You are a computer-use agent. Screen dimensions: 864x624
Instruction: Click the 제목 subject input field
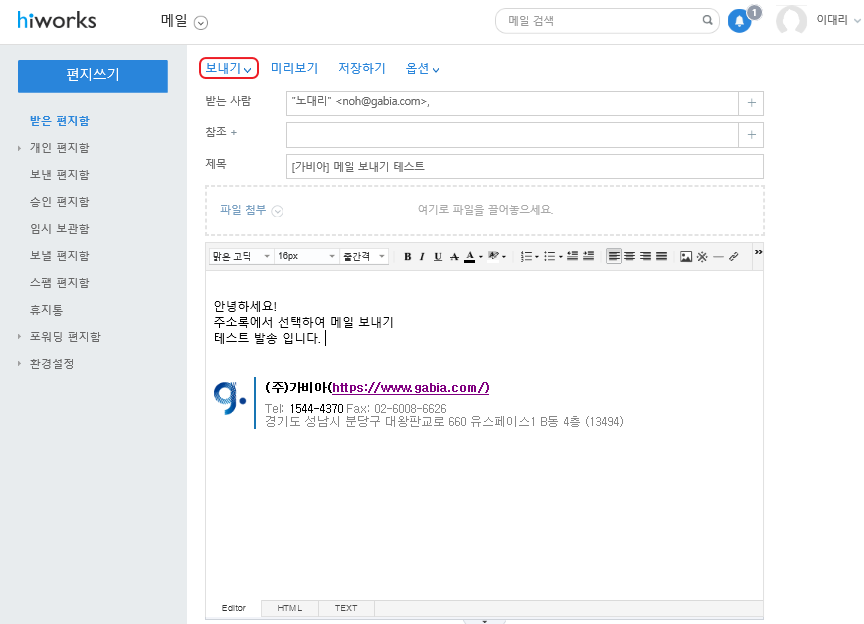[524, 167]
